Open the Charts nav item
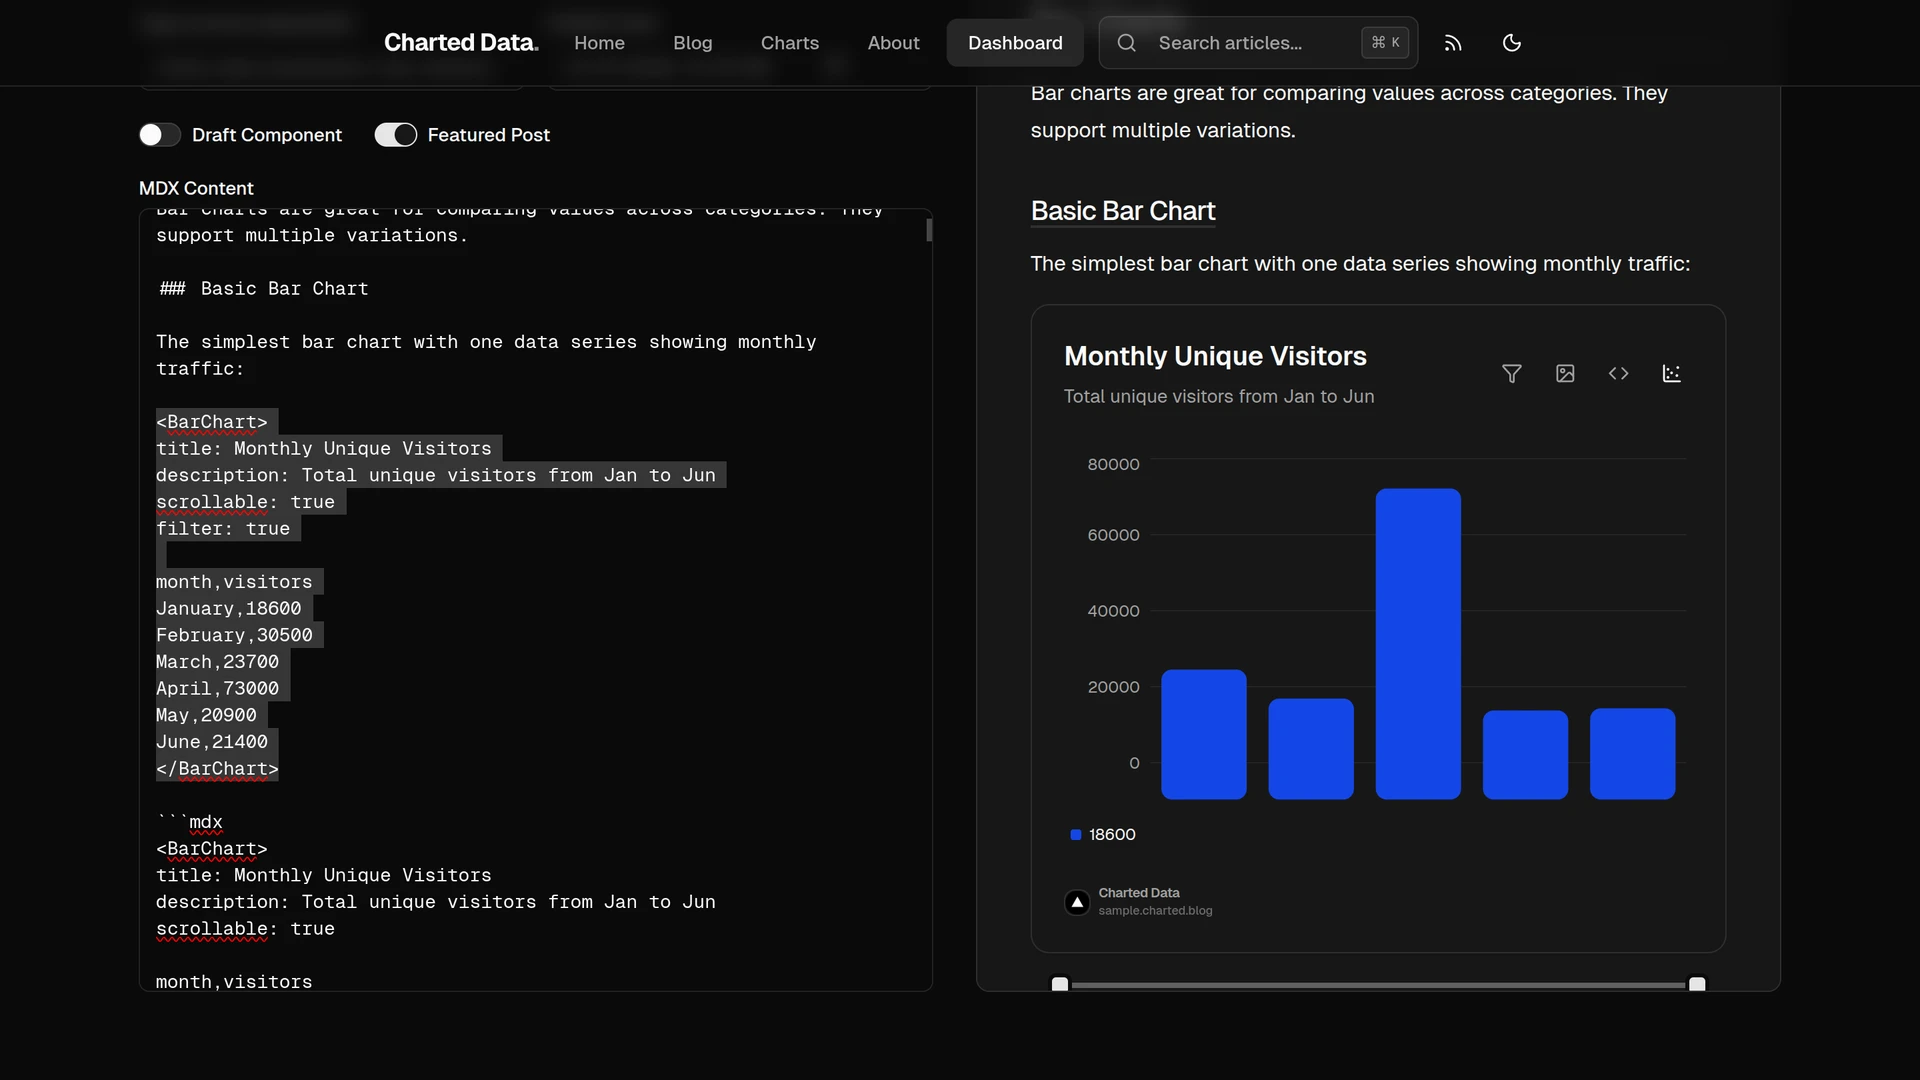The width and height of the screenshot is (1920, 1080). [789, 43]
